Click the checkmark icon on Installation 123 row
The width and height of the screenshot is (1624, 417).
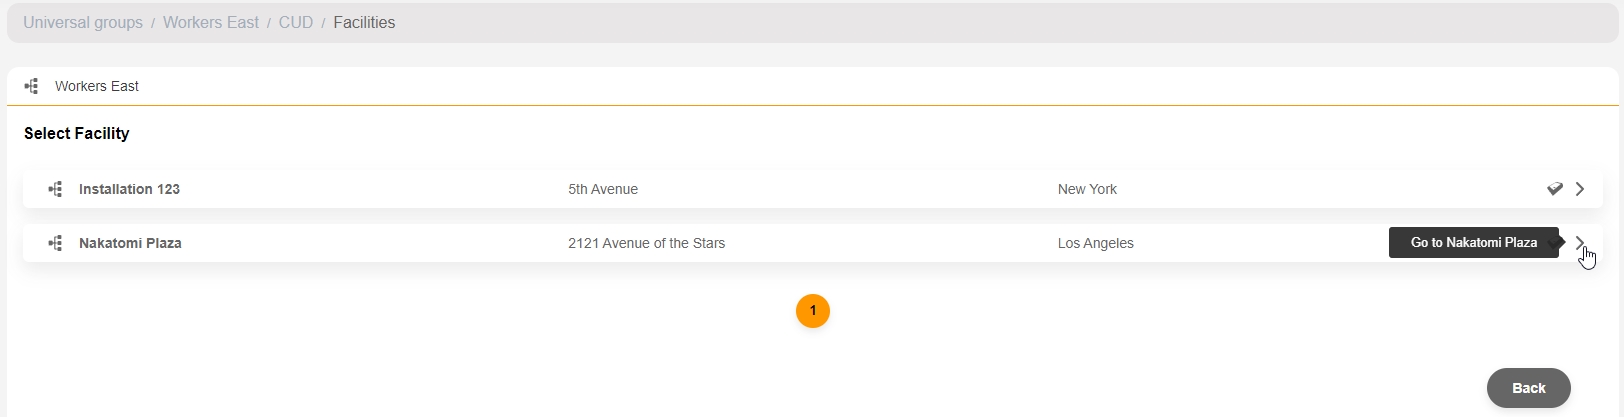(1555, 189)
